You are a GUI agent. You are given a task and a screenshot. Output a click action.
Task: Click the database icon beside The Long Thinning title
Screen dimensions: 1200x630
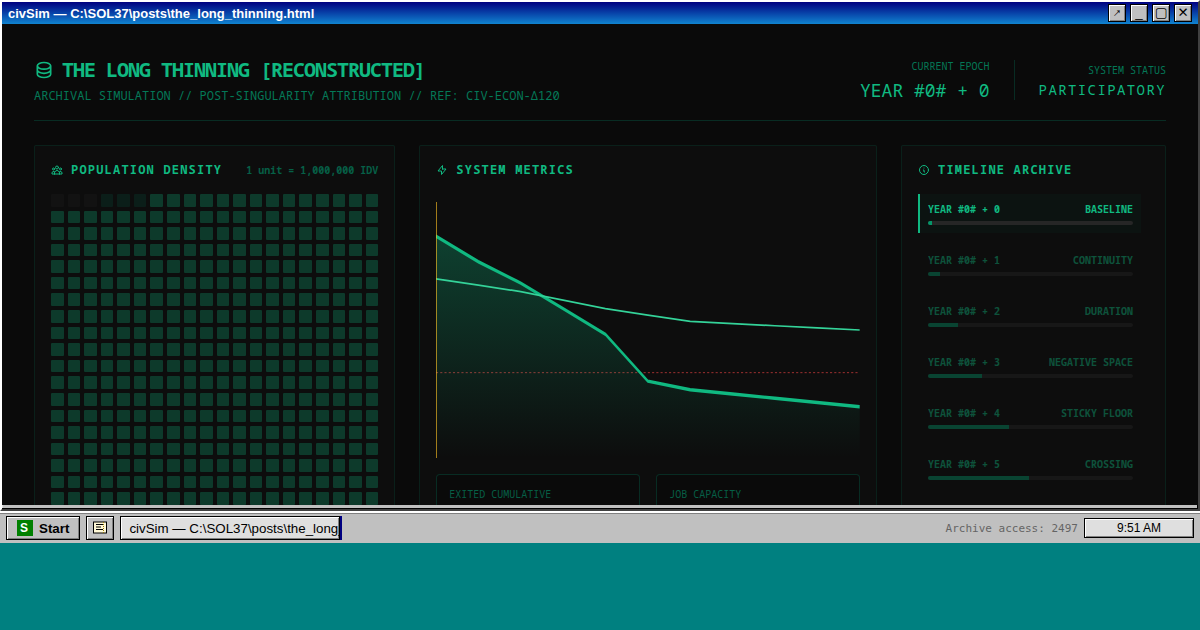point(43,71)
